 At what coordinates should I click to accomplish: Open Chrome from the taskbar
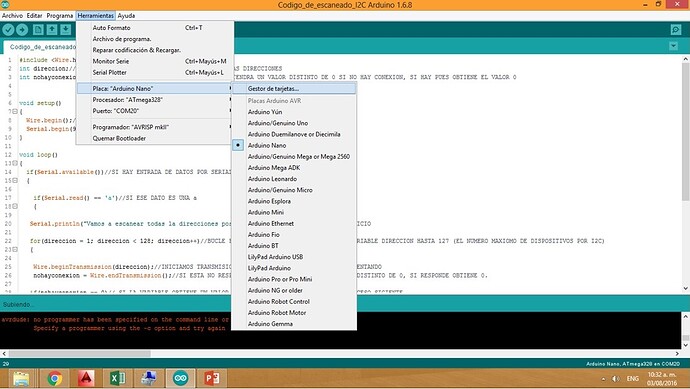tap(55, 378)
